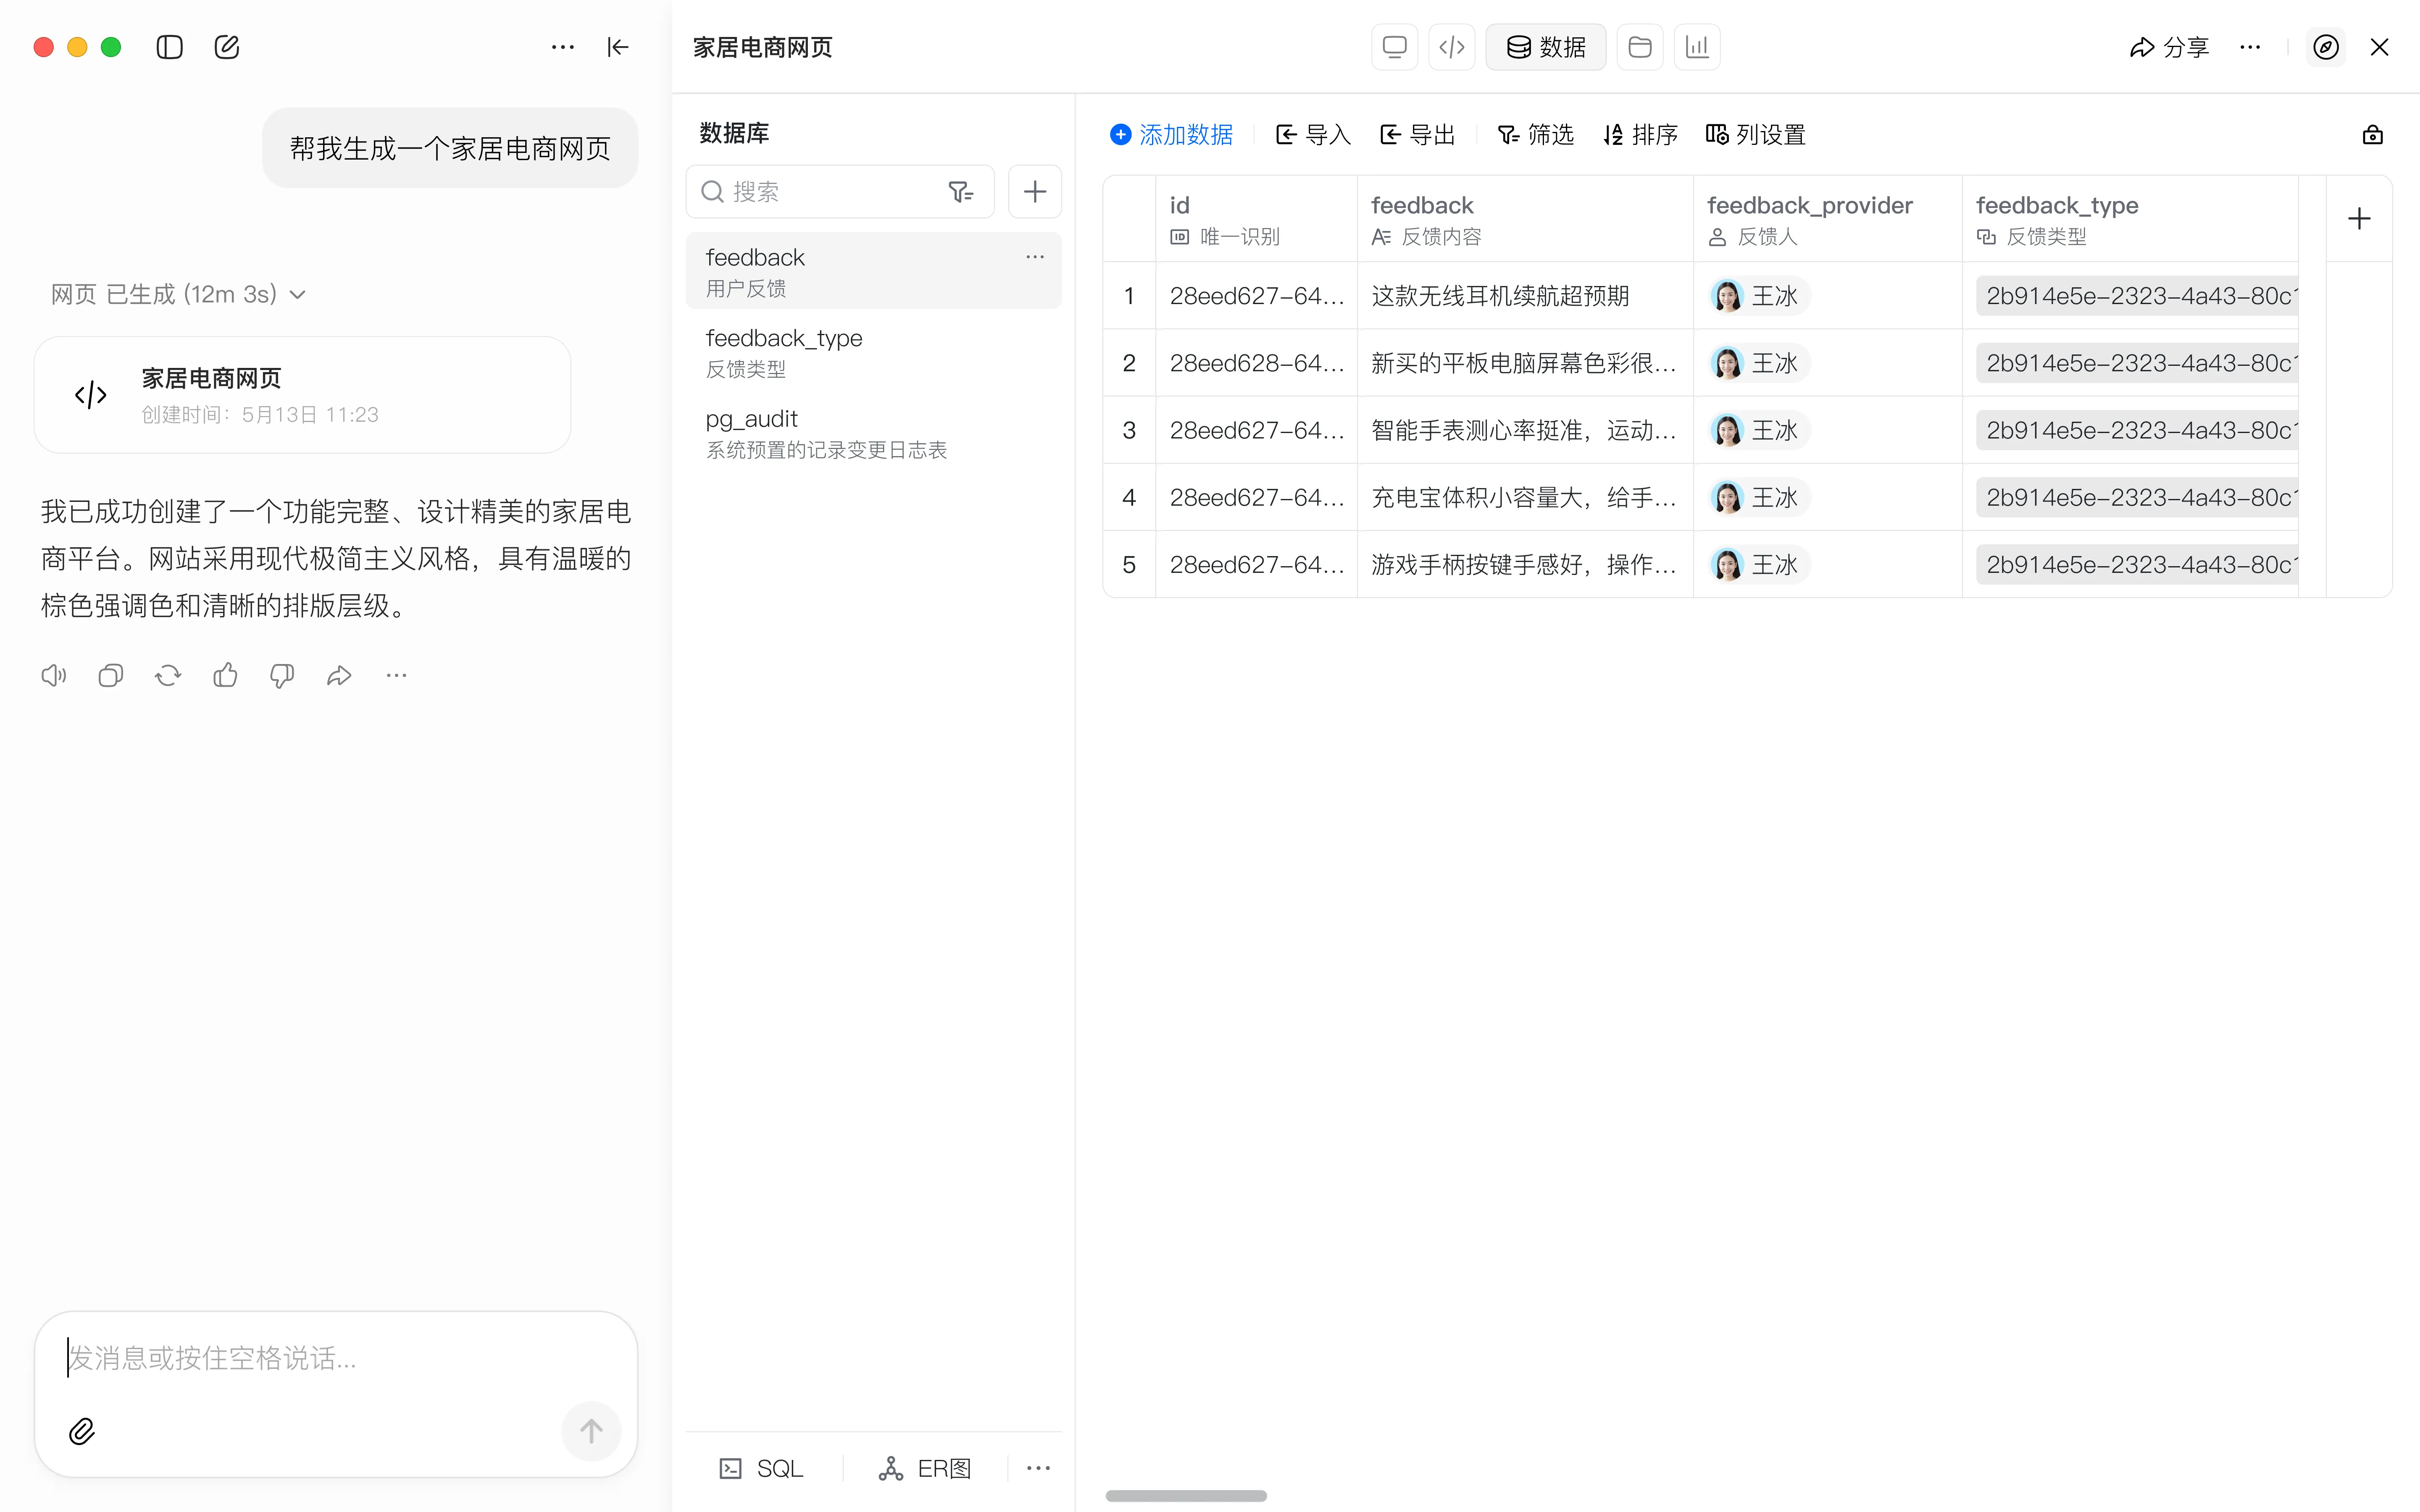
Task: Select the 数据 tab
Action: click(x=1546, y=47)
